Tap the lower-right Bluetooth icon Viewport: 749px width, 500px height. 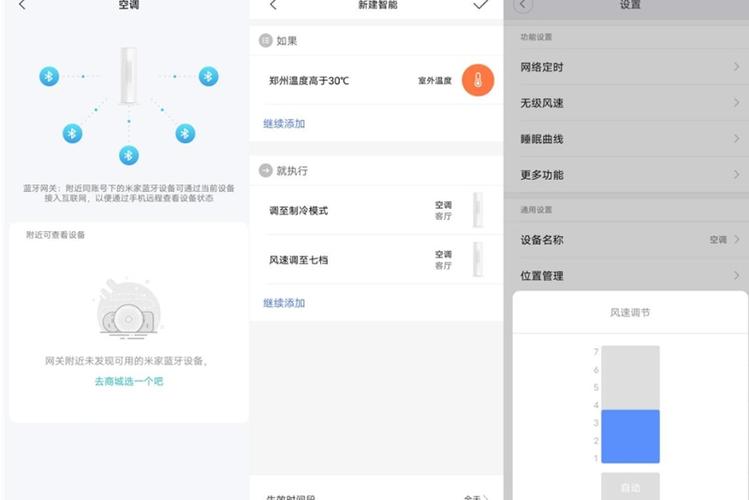tap(185, 134)
